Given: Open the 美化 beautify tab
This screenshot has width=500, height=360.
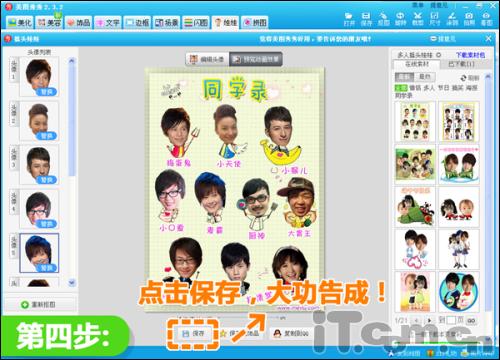Looking at the screenshot, I should pos(20,22).
